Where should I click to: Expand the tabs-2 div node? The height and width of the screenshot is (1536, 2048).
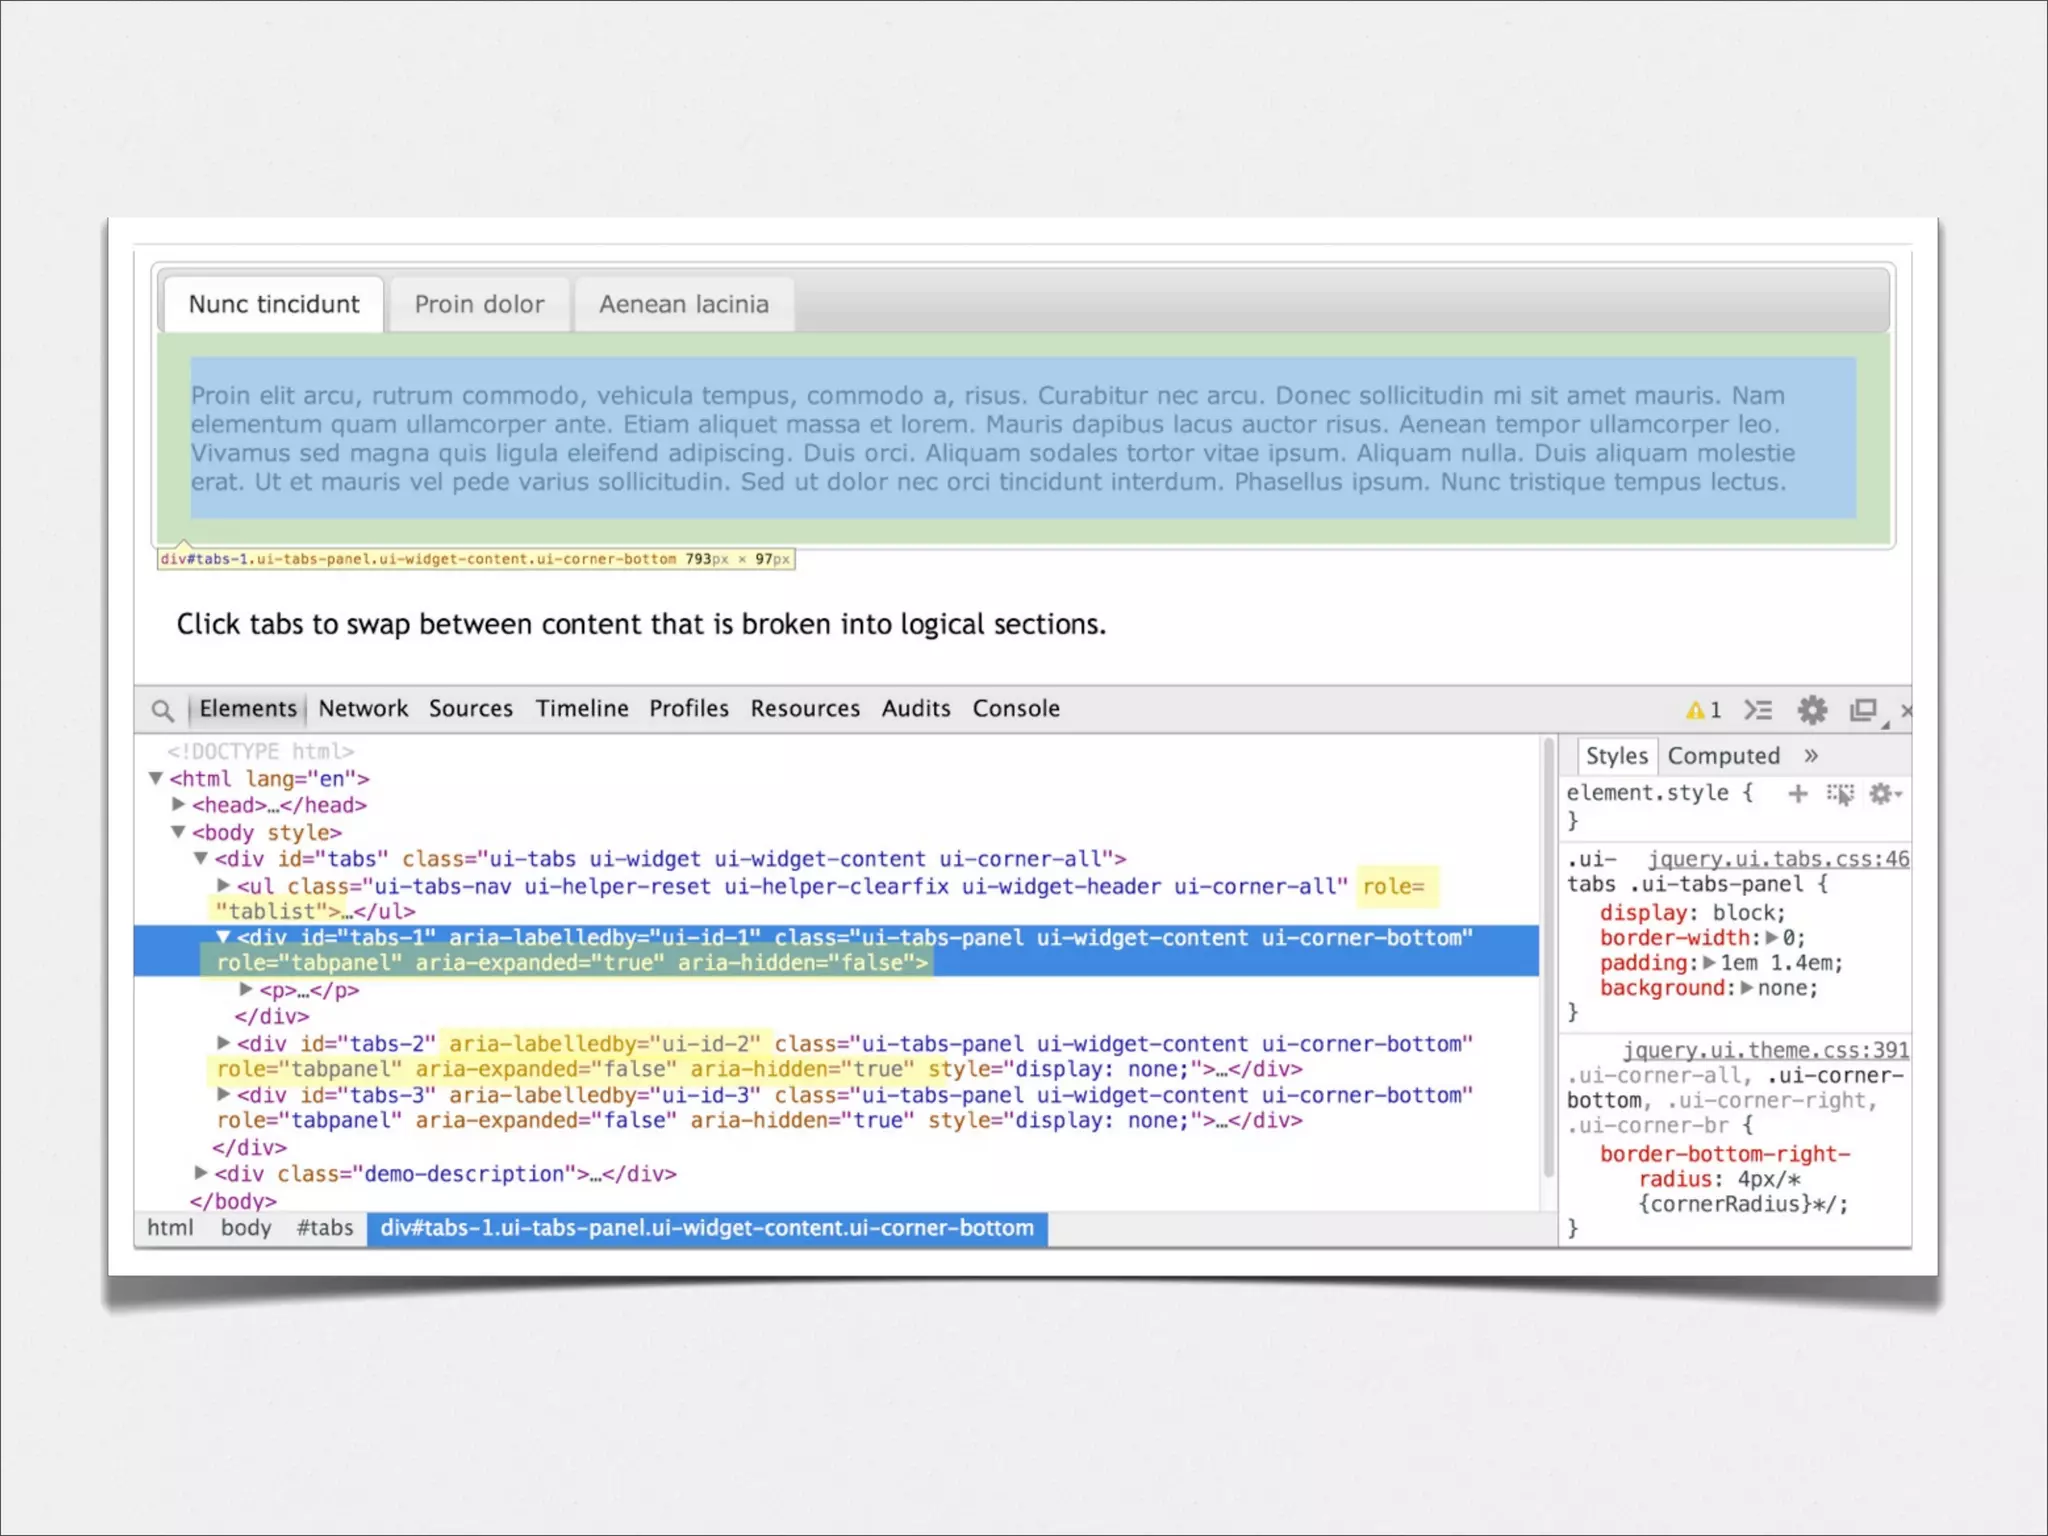224,1043
